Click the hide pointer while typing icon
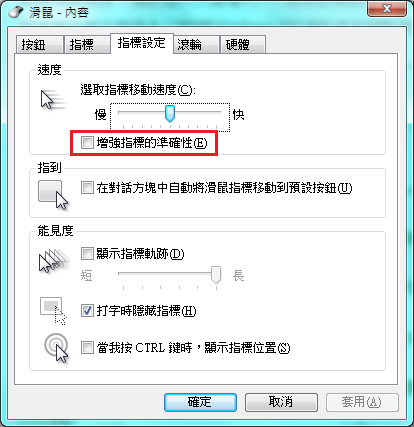This screenshot has width=414, height=427. (x=53, y=311)
